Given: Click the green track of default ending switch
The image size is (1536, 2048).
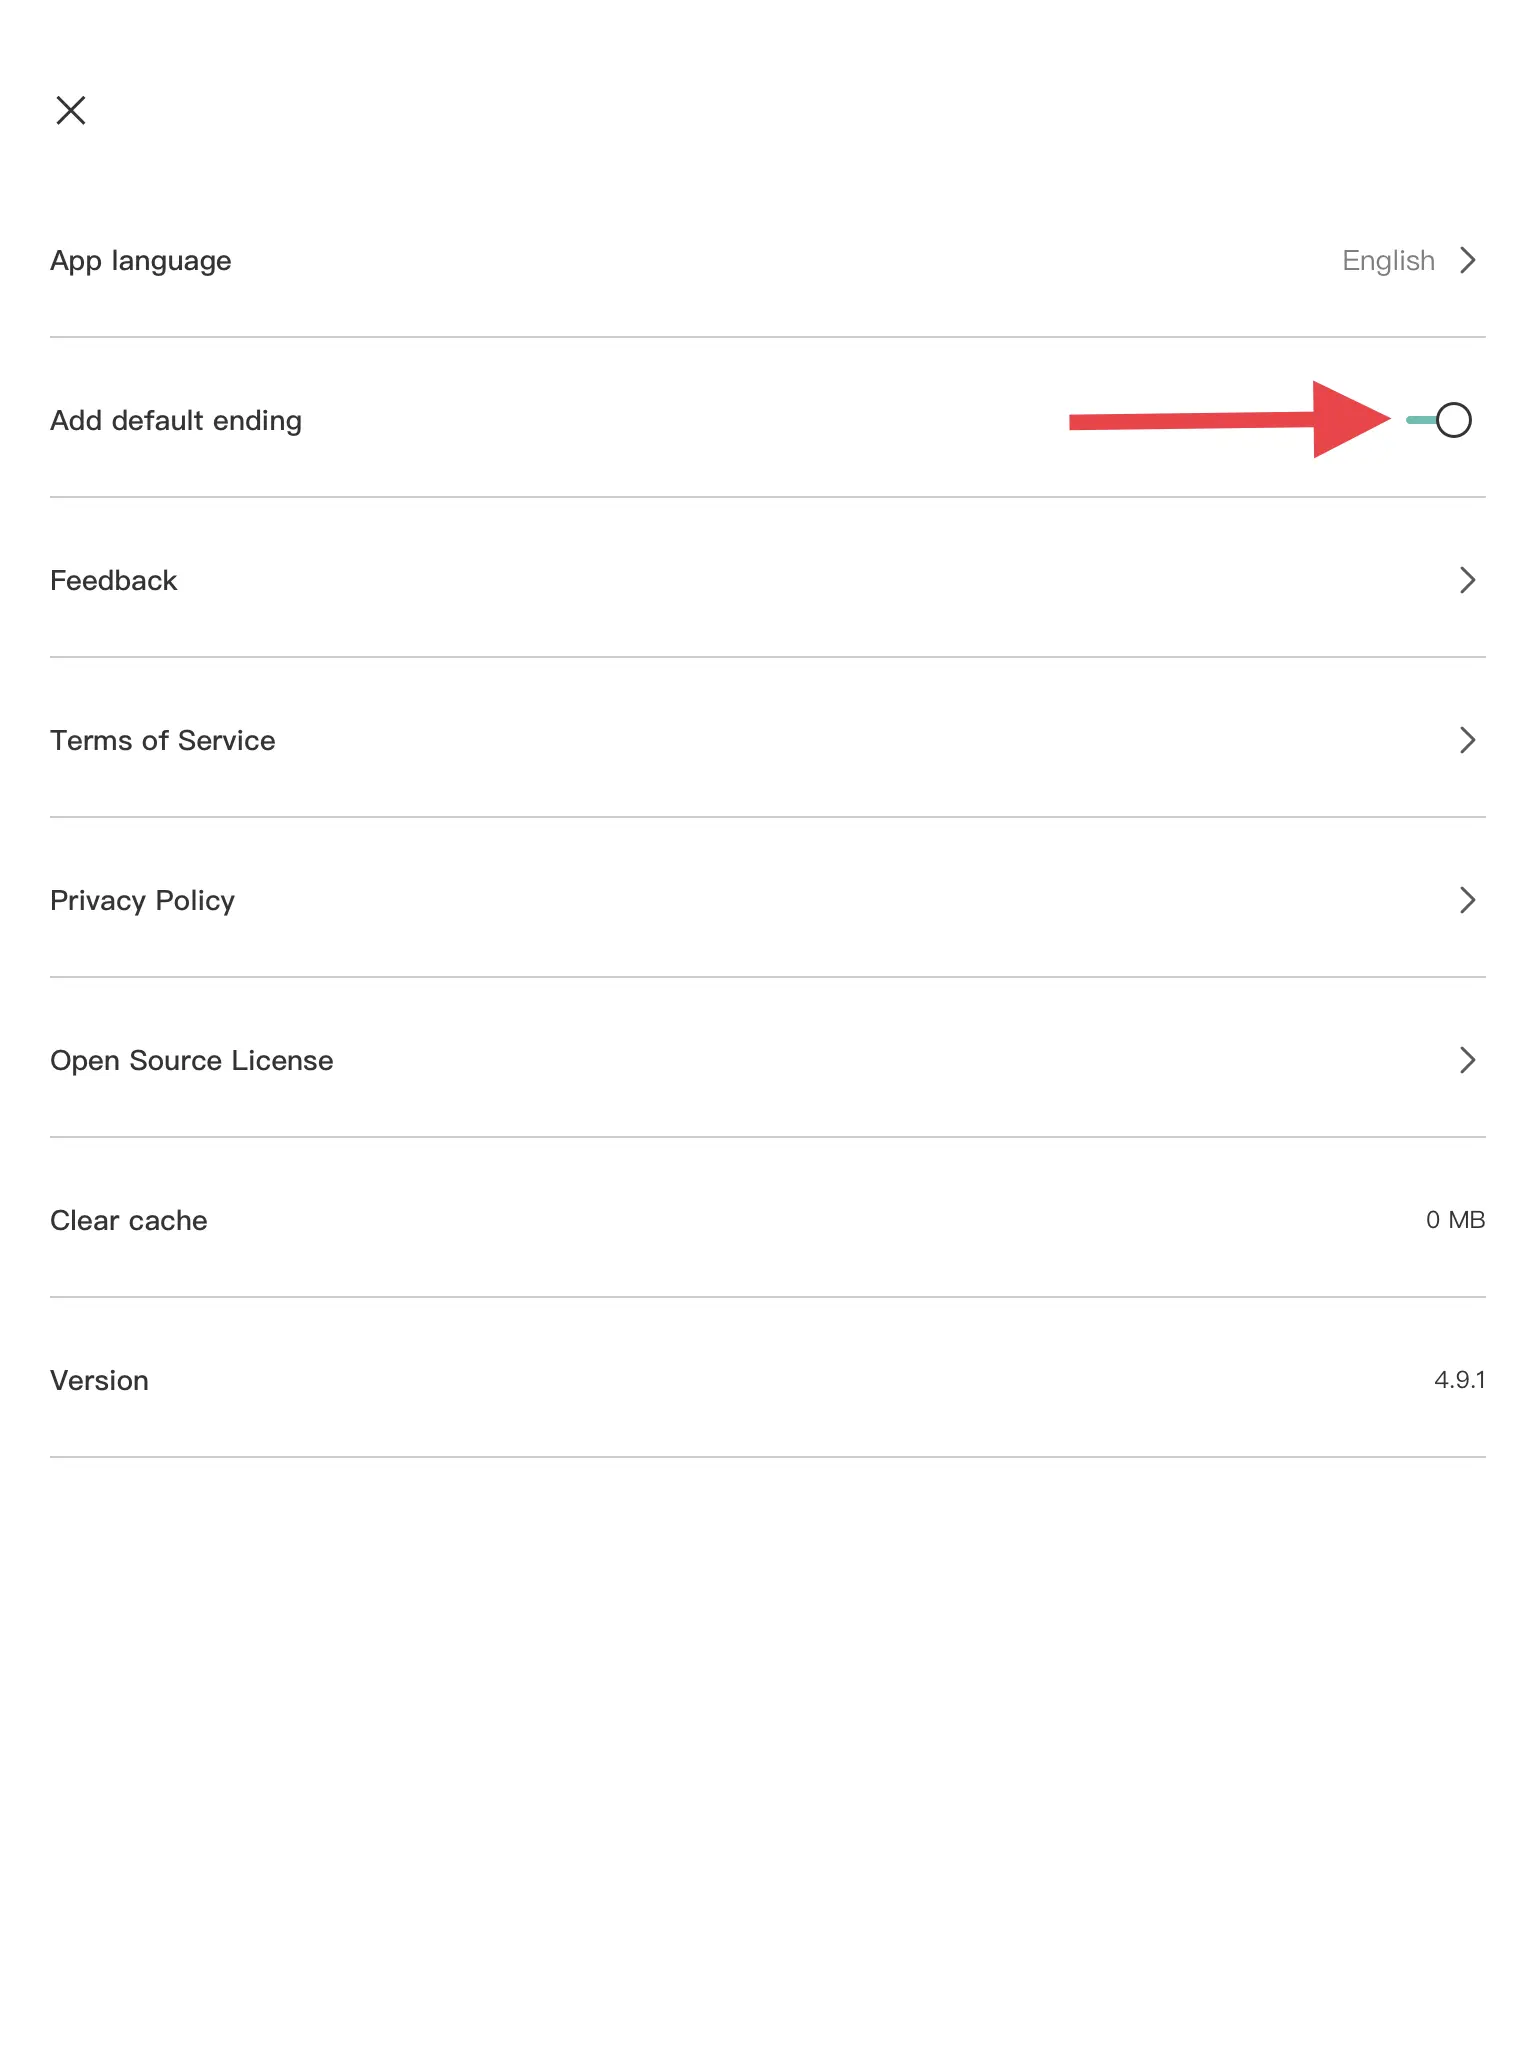Looking at the screenshot, I should 1420,420.
